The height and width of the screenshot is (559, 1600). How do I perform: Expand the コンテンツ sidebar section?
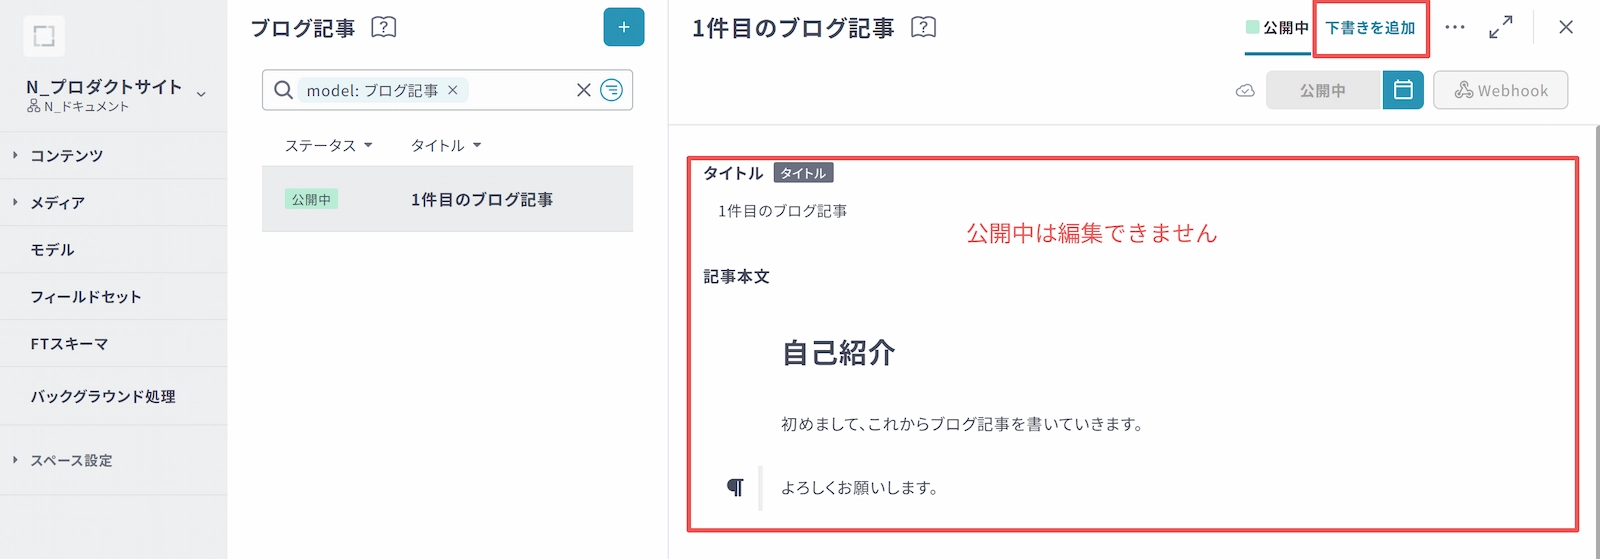[66, 155]
